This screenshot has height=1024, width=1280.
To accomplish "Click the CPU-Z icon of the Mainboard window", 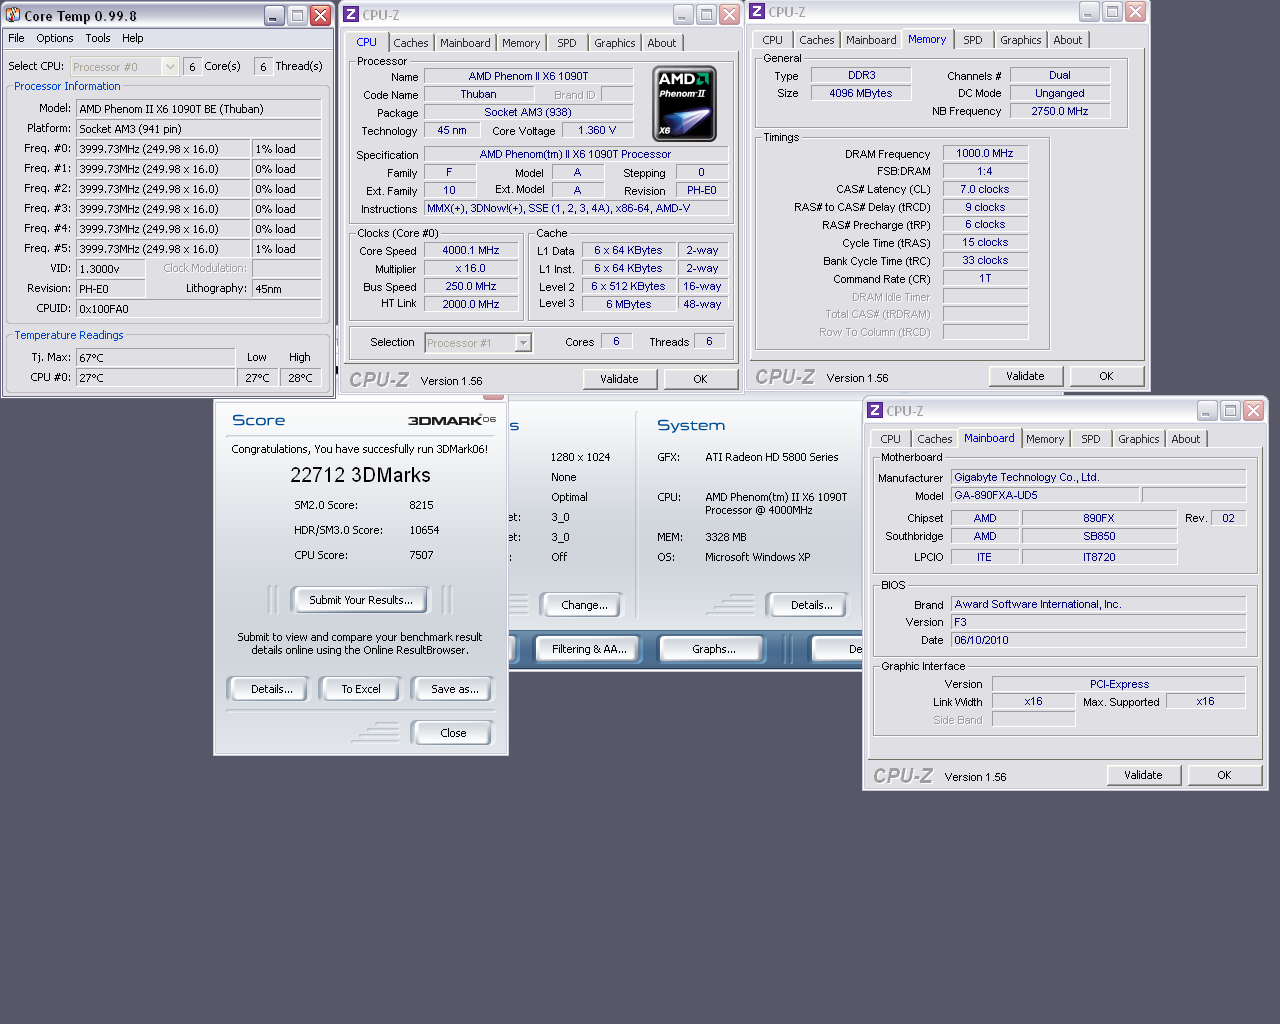I will tap(875, 410).
